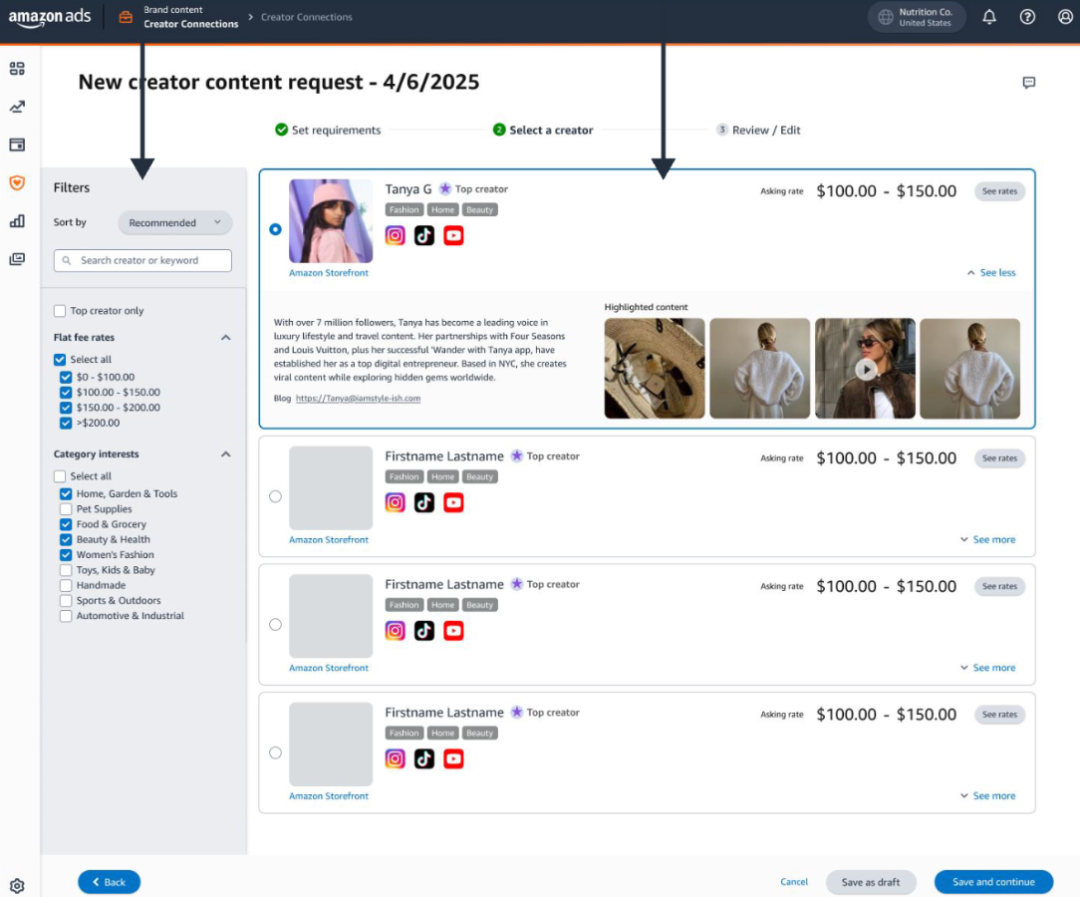Image resolution: width=1080 pixels, height=897 pixels.
Task: Click the Back button
Action: 109,882
